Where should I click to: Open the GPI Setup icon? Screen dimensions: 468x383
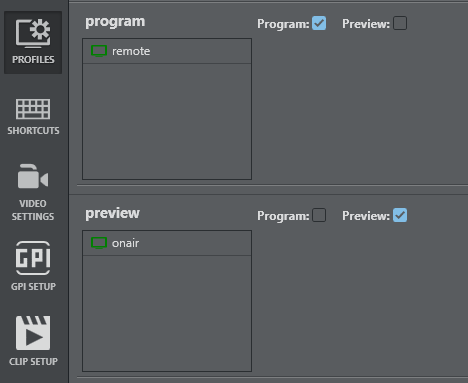[x=33, y=258]
